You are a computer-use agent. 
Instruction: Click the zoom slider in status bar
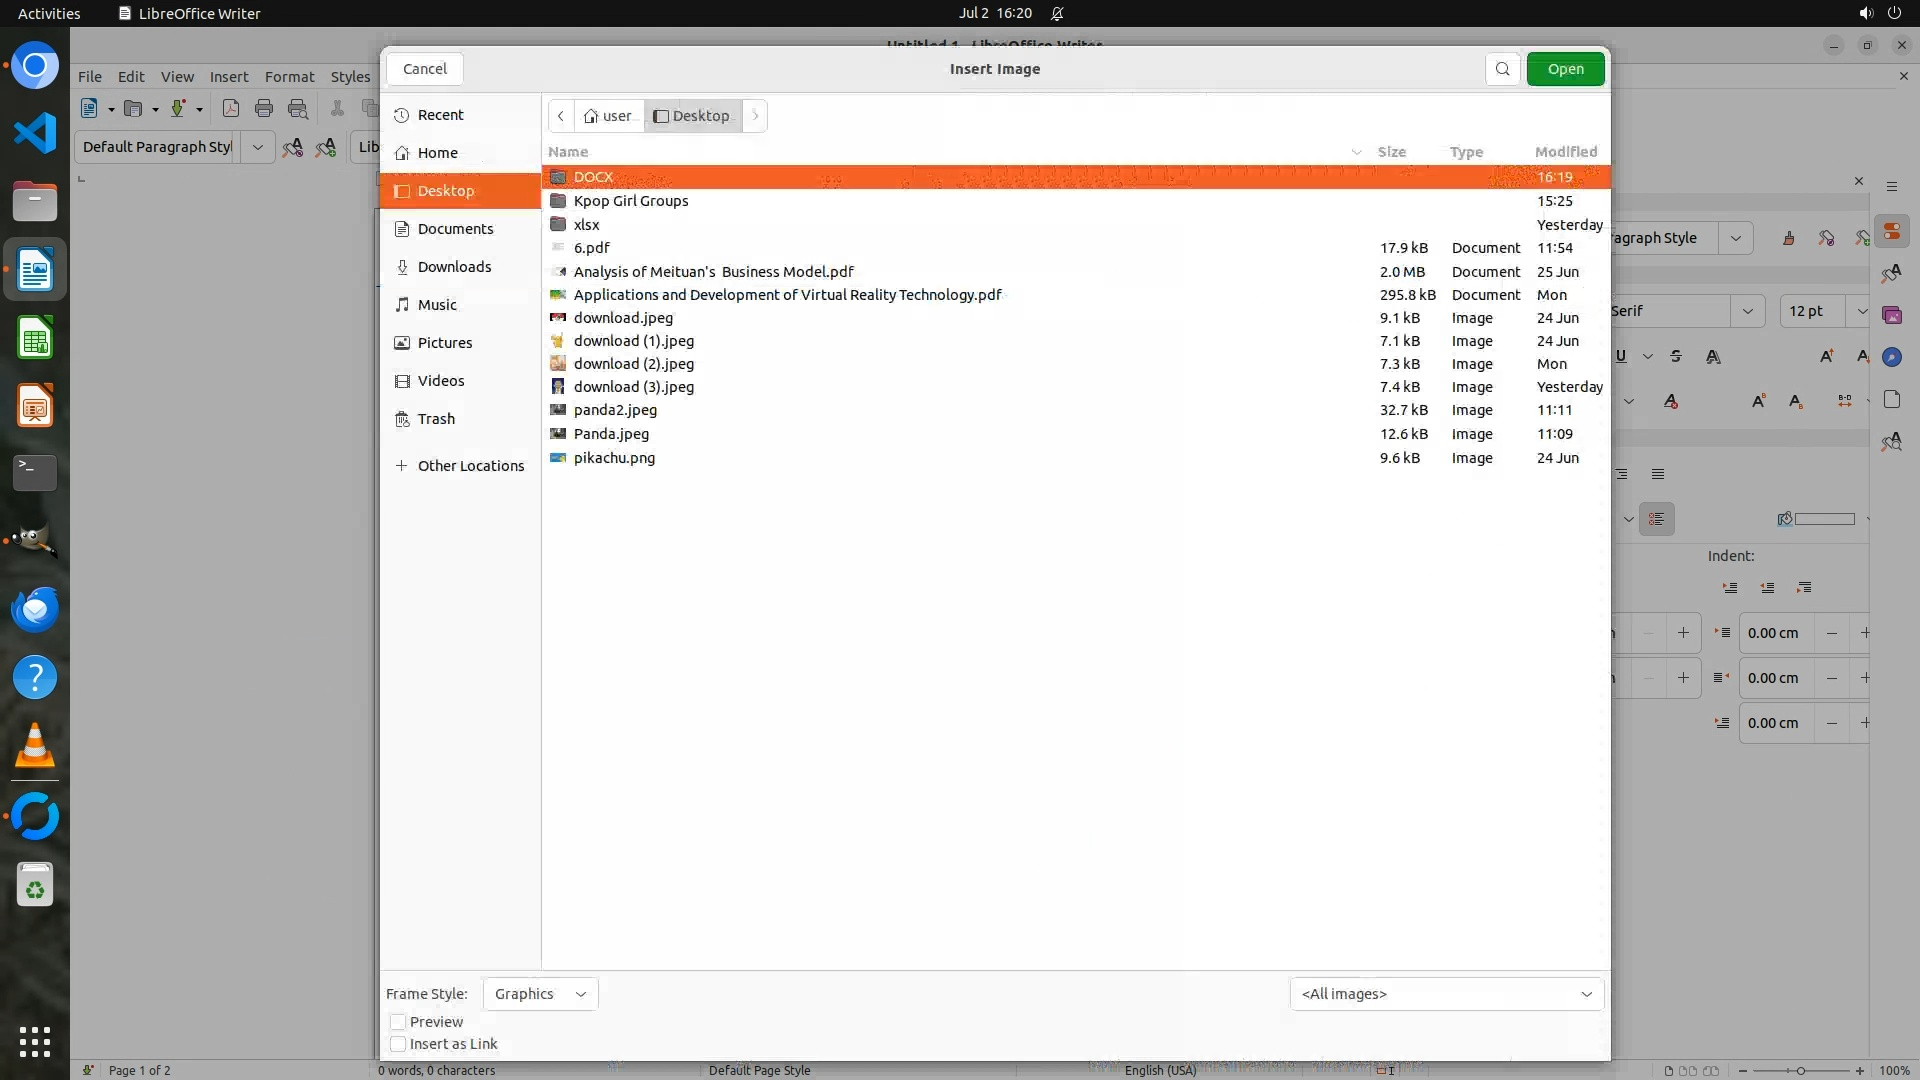(1800, 1070)
